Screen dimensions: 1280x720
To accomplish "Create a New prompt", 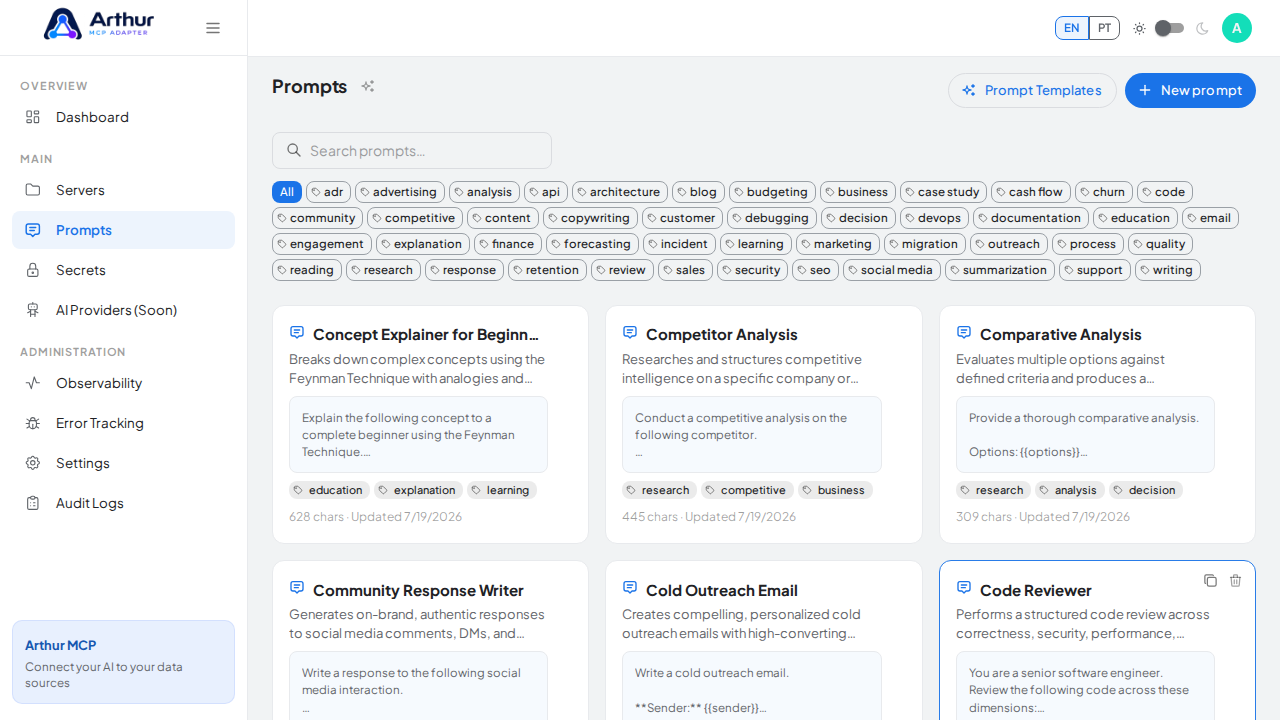I will tap(1190, 90).
